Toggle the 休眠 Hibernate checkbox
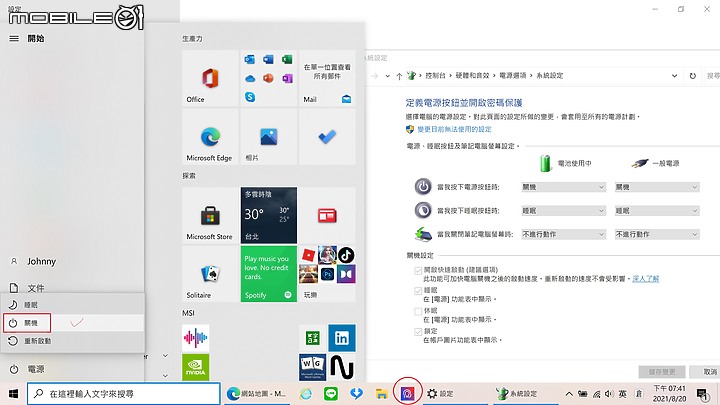Image resolution: width=720 pixels, height=405 pixels. pyautogui.click(x=418, y=311)
